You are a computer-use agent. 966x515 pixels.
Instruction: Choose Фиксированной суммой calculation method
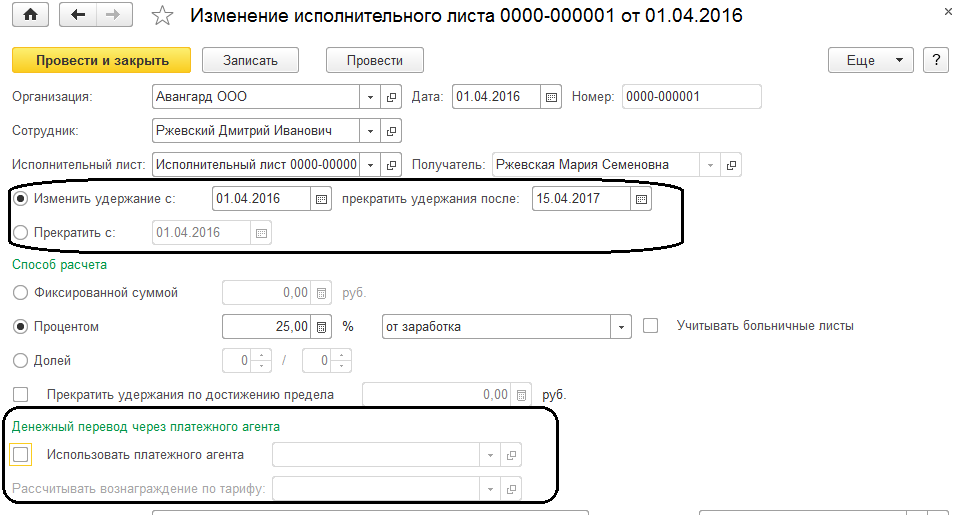point(20,293)
